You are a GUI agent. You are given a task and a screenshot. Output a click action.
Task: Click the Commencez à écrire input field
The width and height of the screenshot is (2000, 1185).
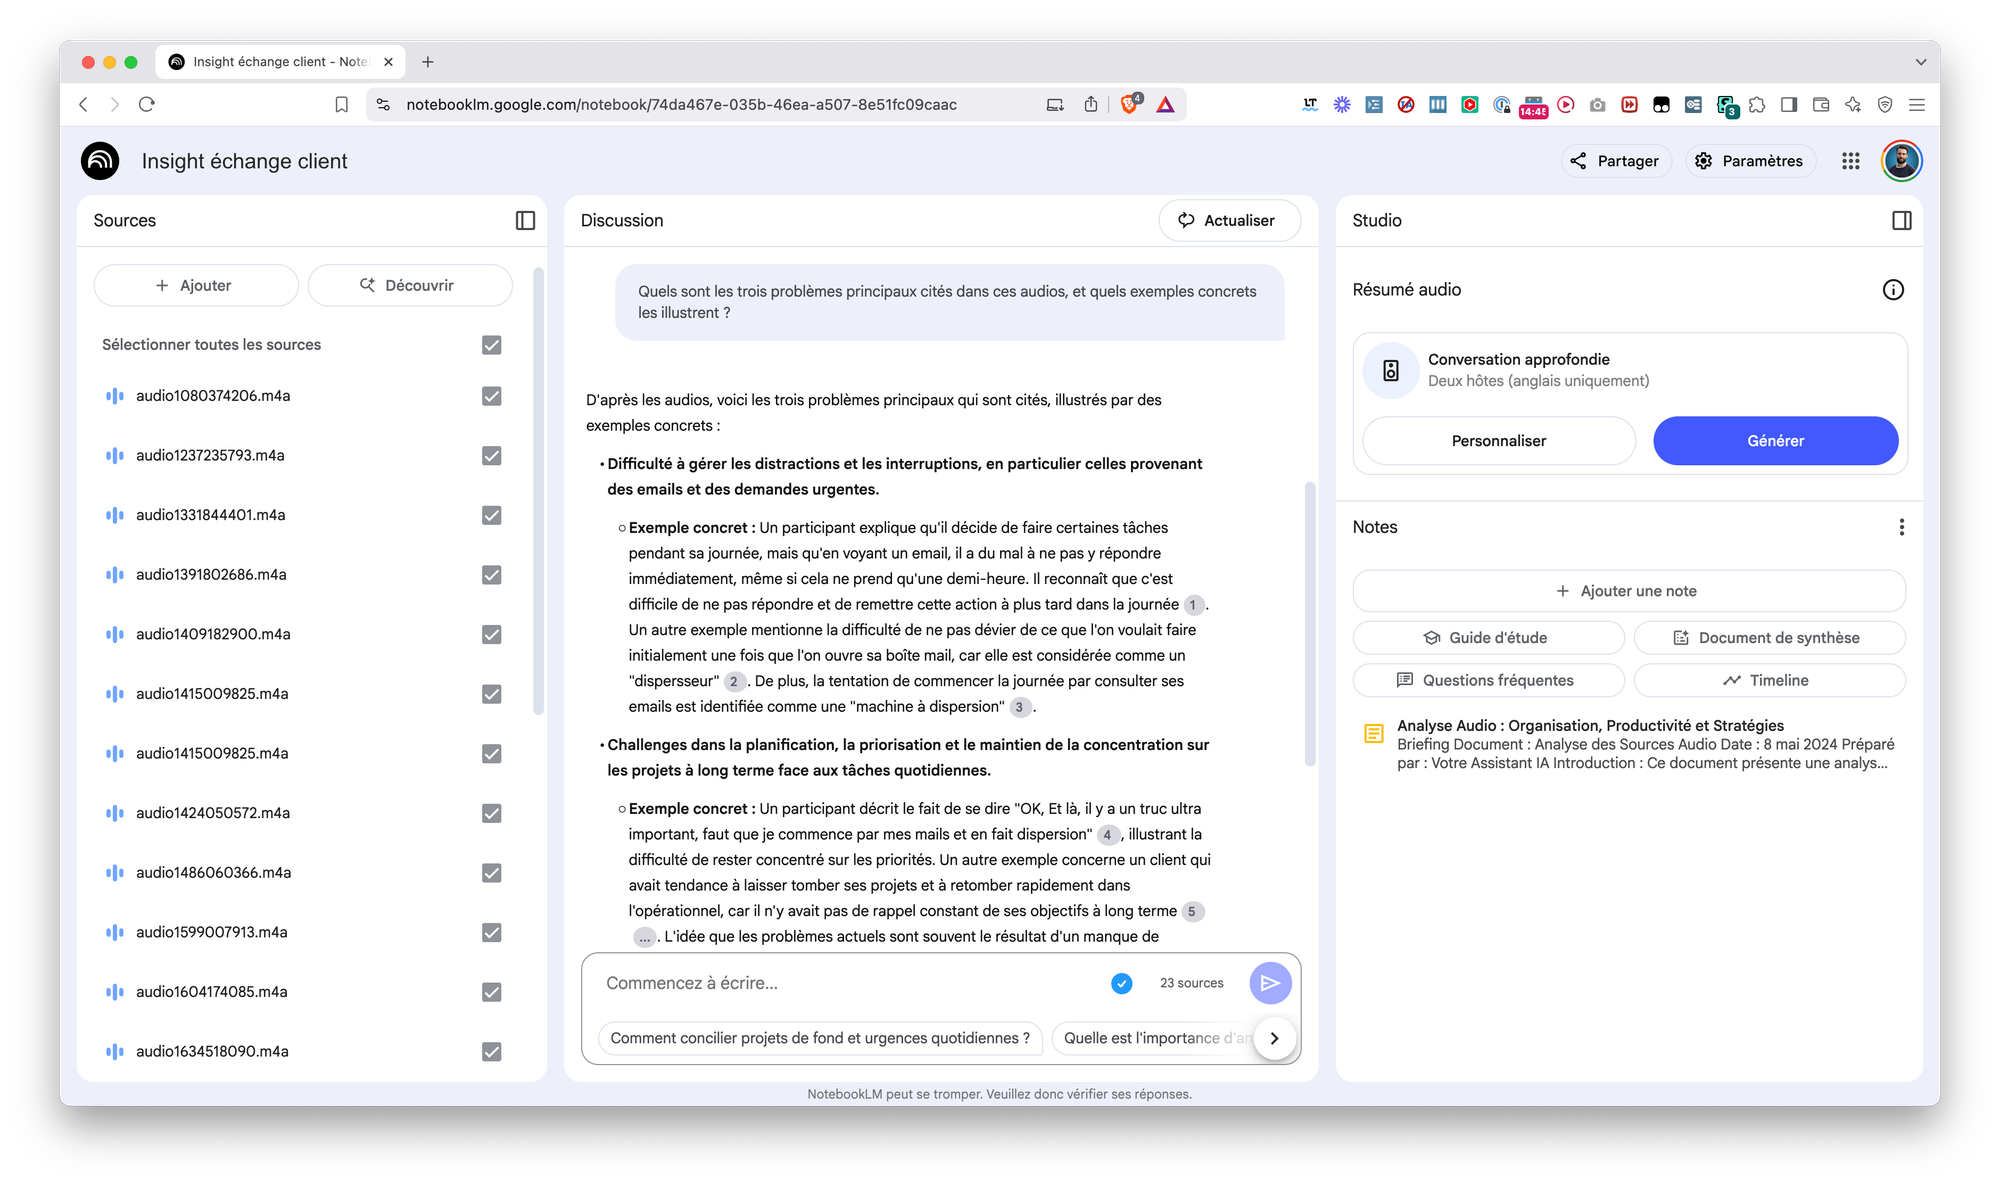point(850,983)
